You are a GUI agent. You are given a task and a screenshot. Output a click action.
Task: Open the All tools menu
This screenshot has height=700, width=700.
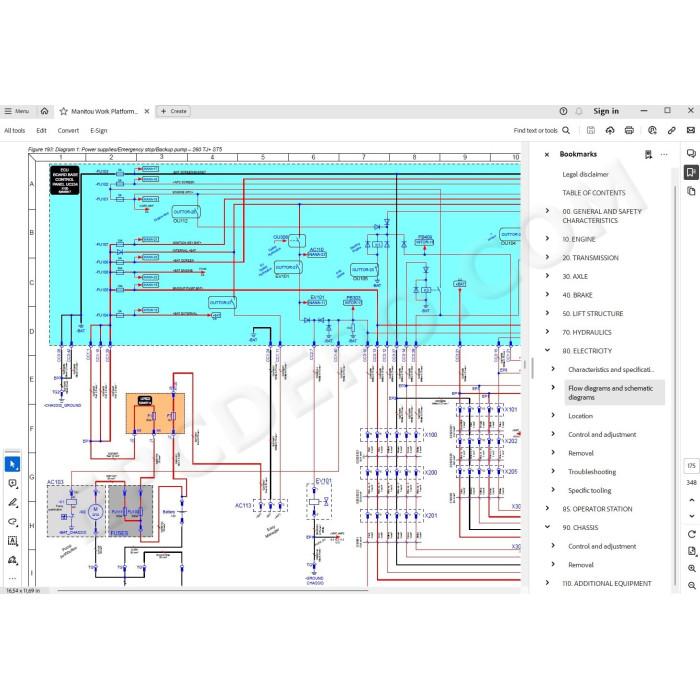pos(15,130)
